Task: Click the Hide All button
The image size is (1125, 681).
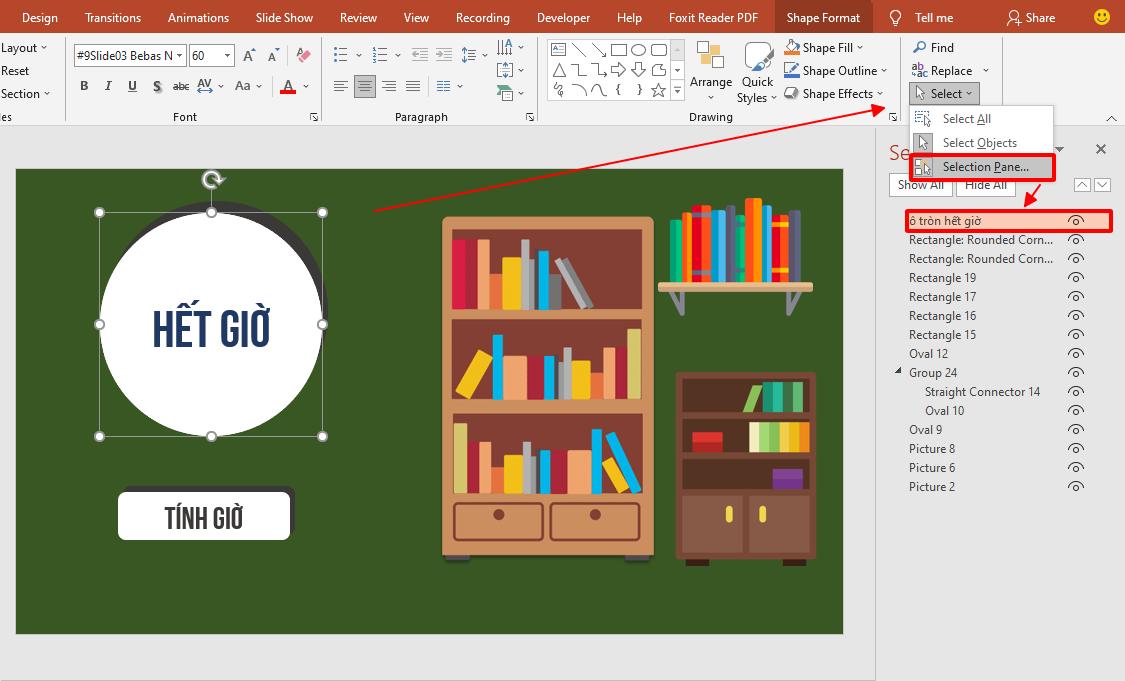Action: [985, 185]
